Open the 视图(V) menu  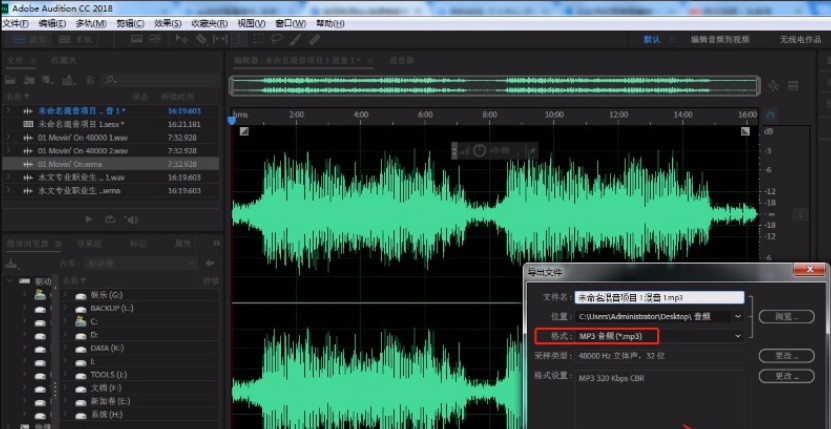pyautogui.click(x=251, y=23)
